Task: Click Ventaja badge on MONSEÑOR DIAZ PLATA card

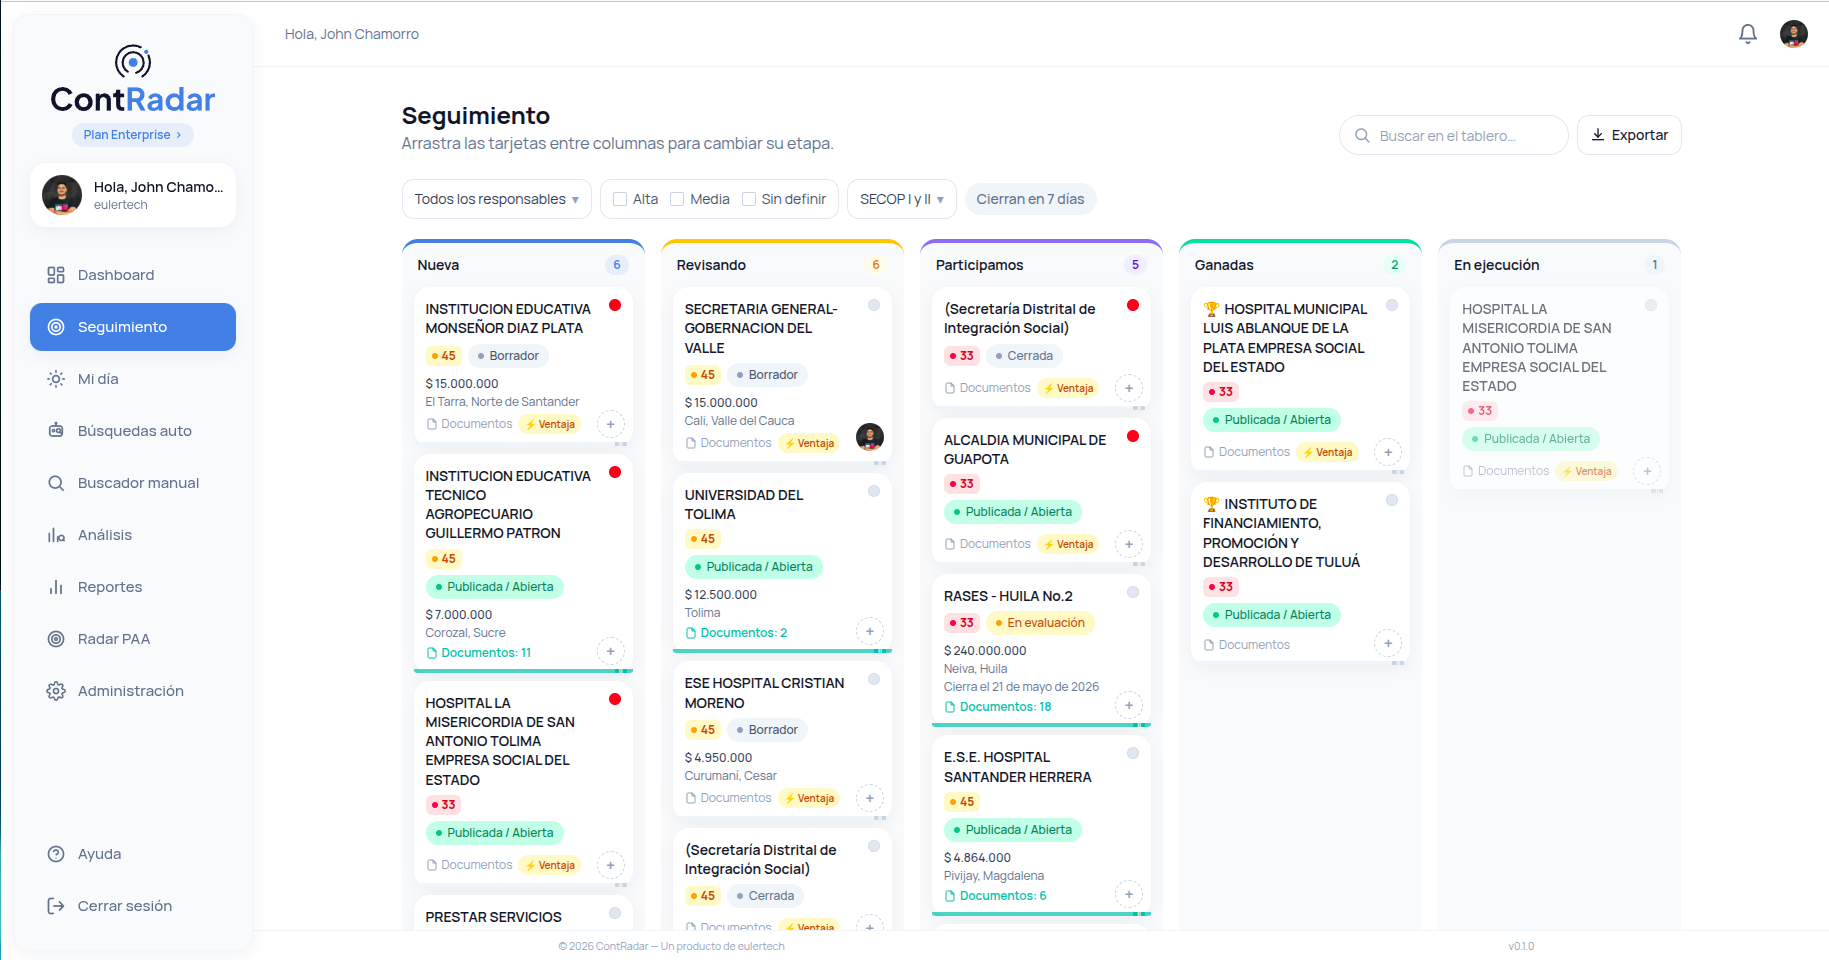Action: (550, 424)
